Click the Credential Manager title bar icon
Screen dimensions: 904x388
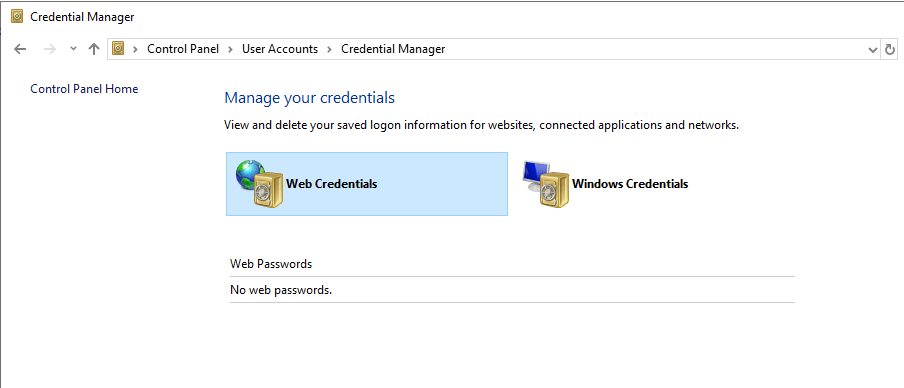point(17,16)
